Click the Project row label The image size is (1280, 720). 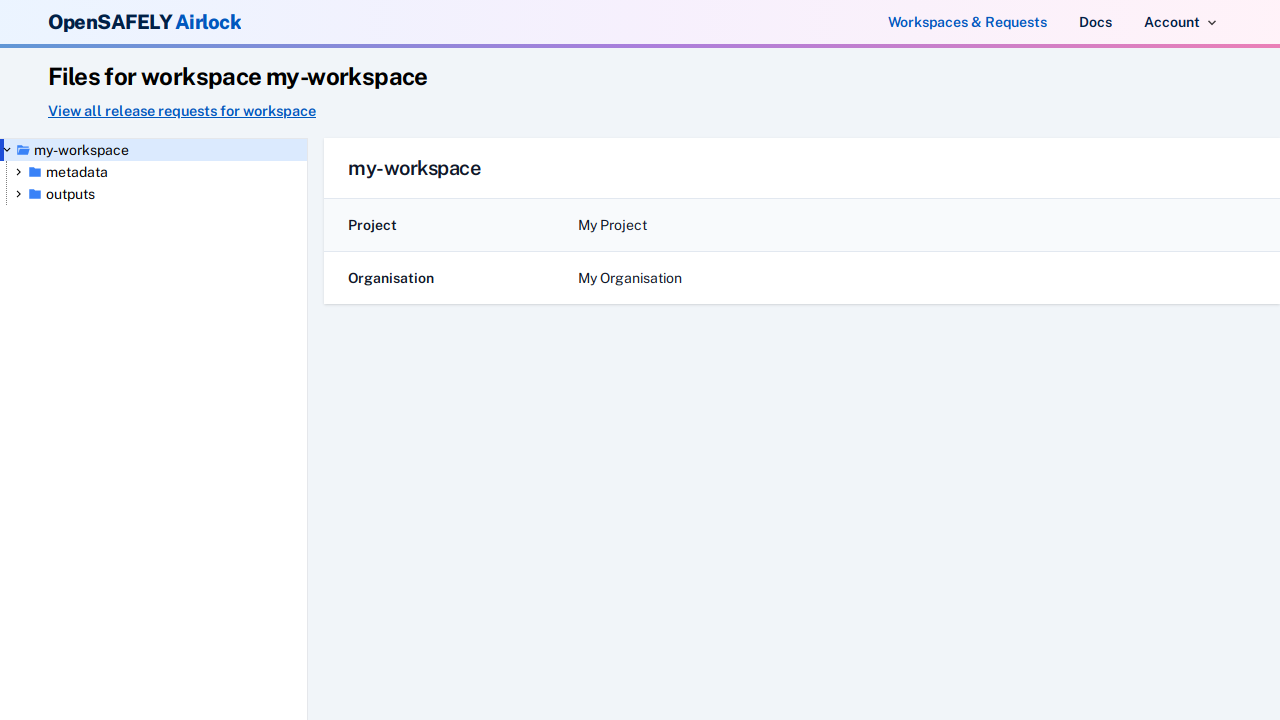(x=372, y=225)
